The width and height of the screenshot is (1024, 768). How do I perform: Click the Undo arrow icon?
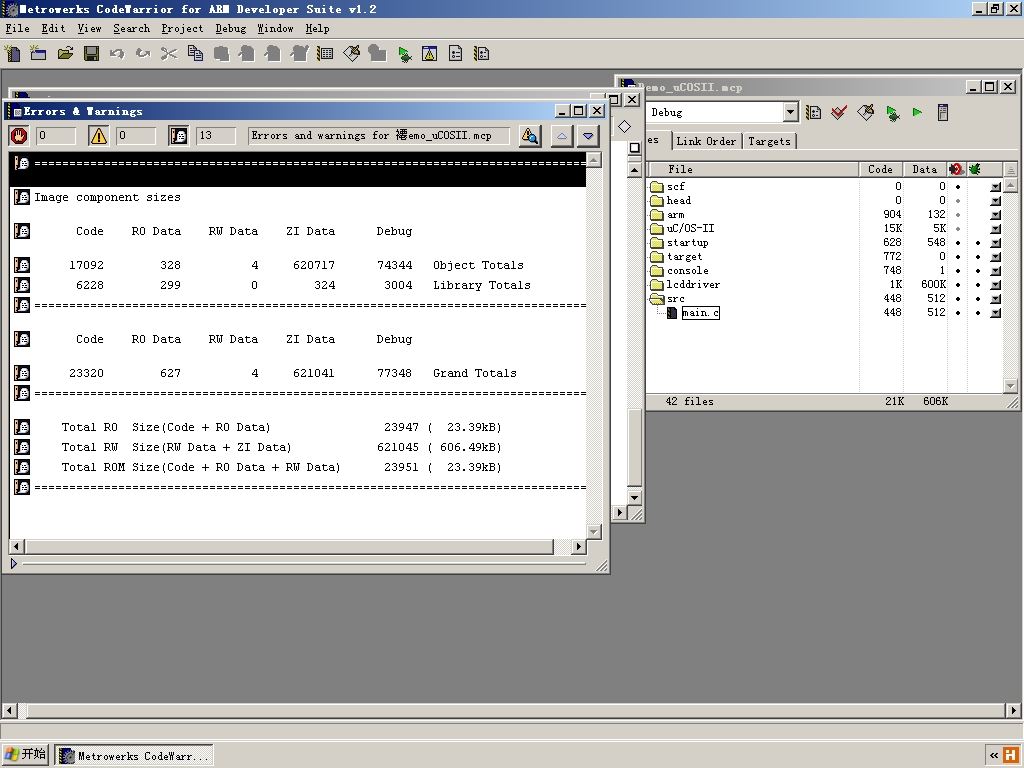(117, 53)
